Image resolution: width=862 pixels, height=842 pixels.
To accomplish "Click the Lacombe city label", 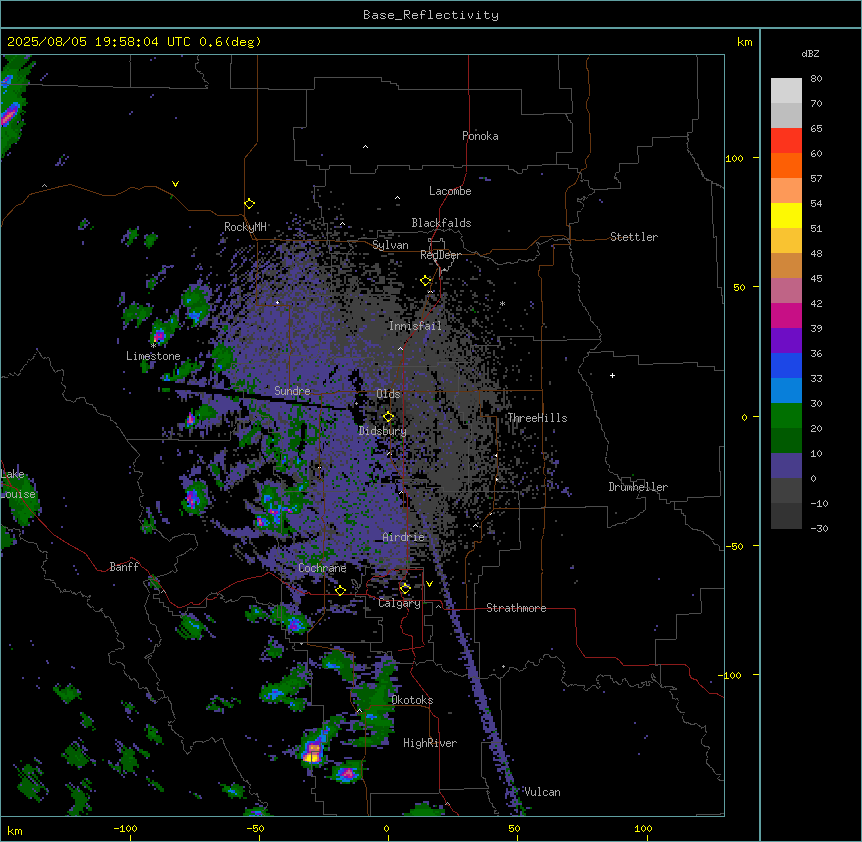I will point(450,191).
